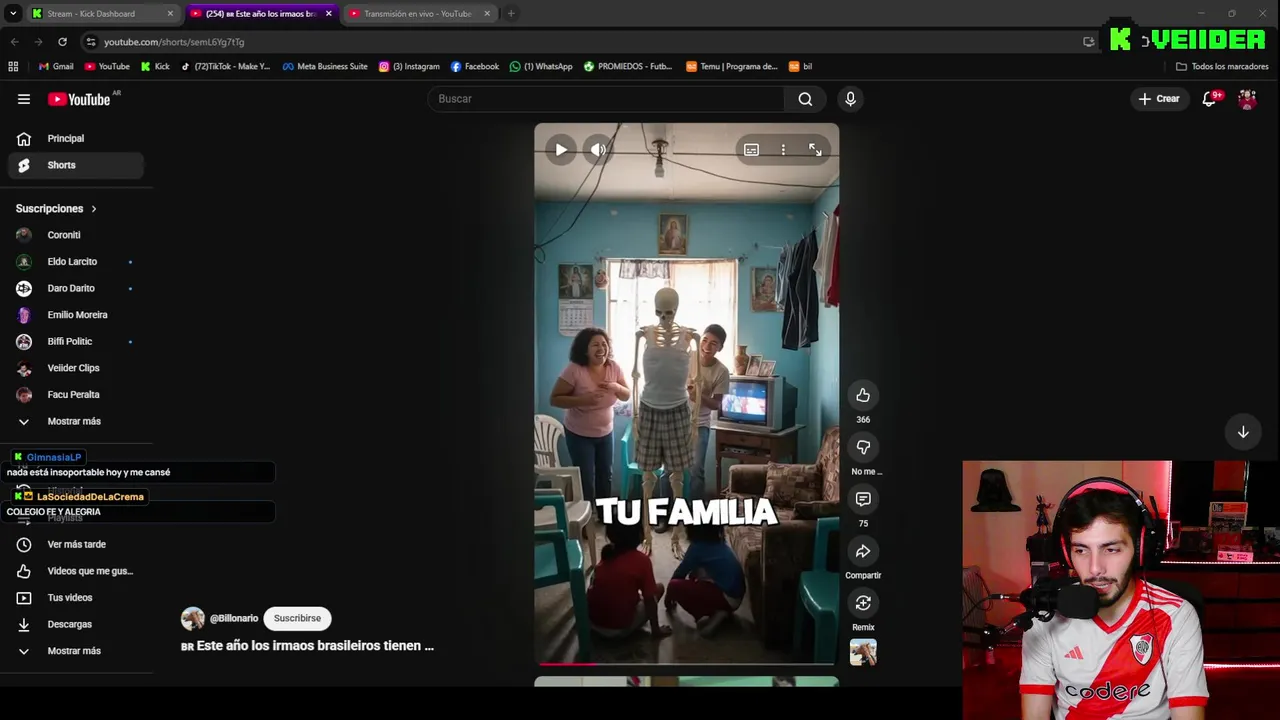Open Gmail bookmark
The image size is (1280, 720).
point(56,67)
